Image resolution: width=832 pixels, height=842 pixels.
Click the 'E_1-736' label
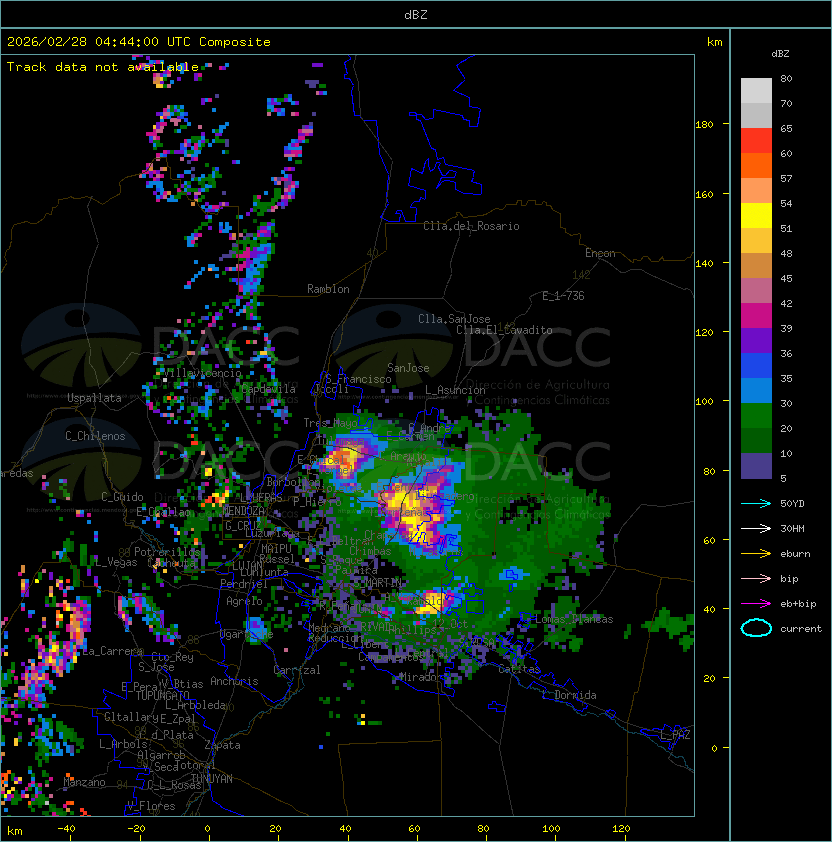point(563,296)
